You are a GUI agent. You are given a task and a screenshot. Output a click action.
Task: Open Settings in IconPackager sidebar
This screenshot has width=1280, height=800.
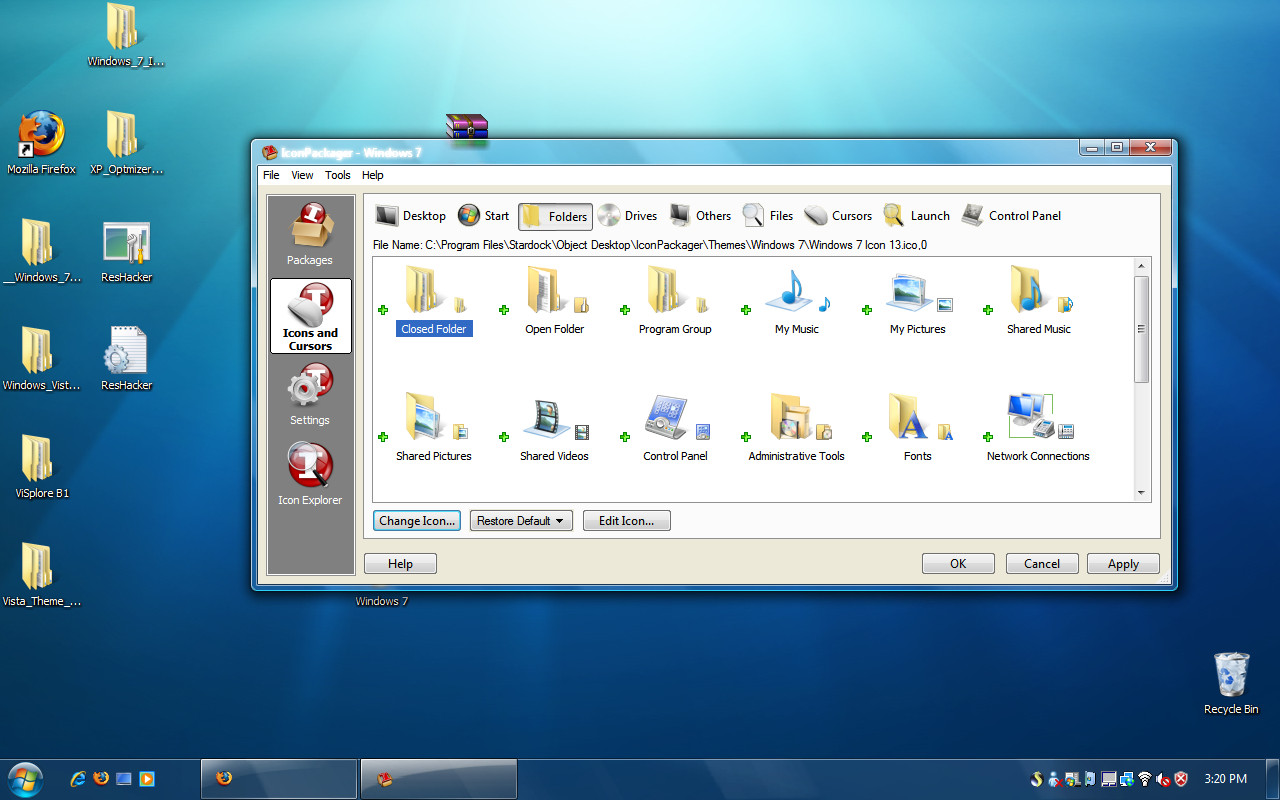tap(310, 395)
